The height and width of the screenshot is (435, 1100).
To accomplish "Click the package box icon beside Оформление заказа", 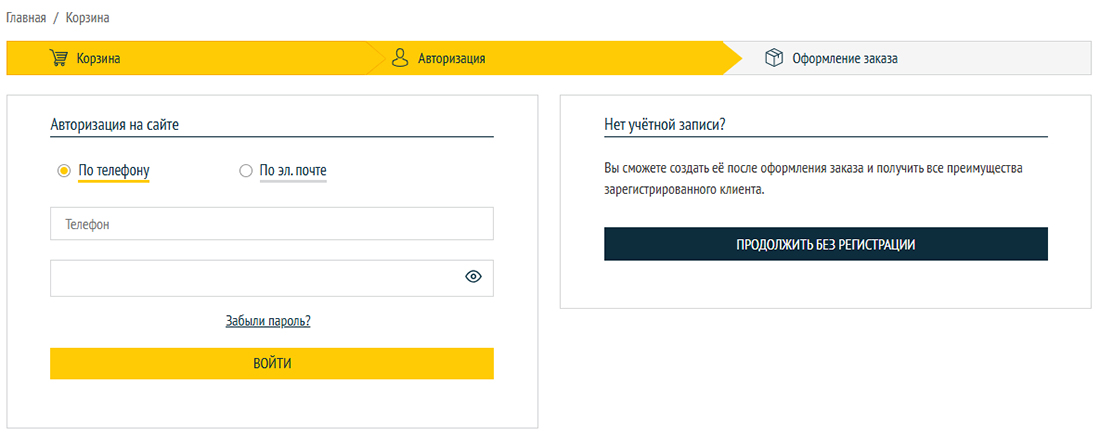I will point(773,58).
